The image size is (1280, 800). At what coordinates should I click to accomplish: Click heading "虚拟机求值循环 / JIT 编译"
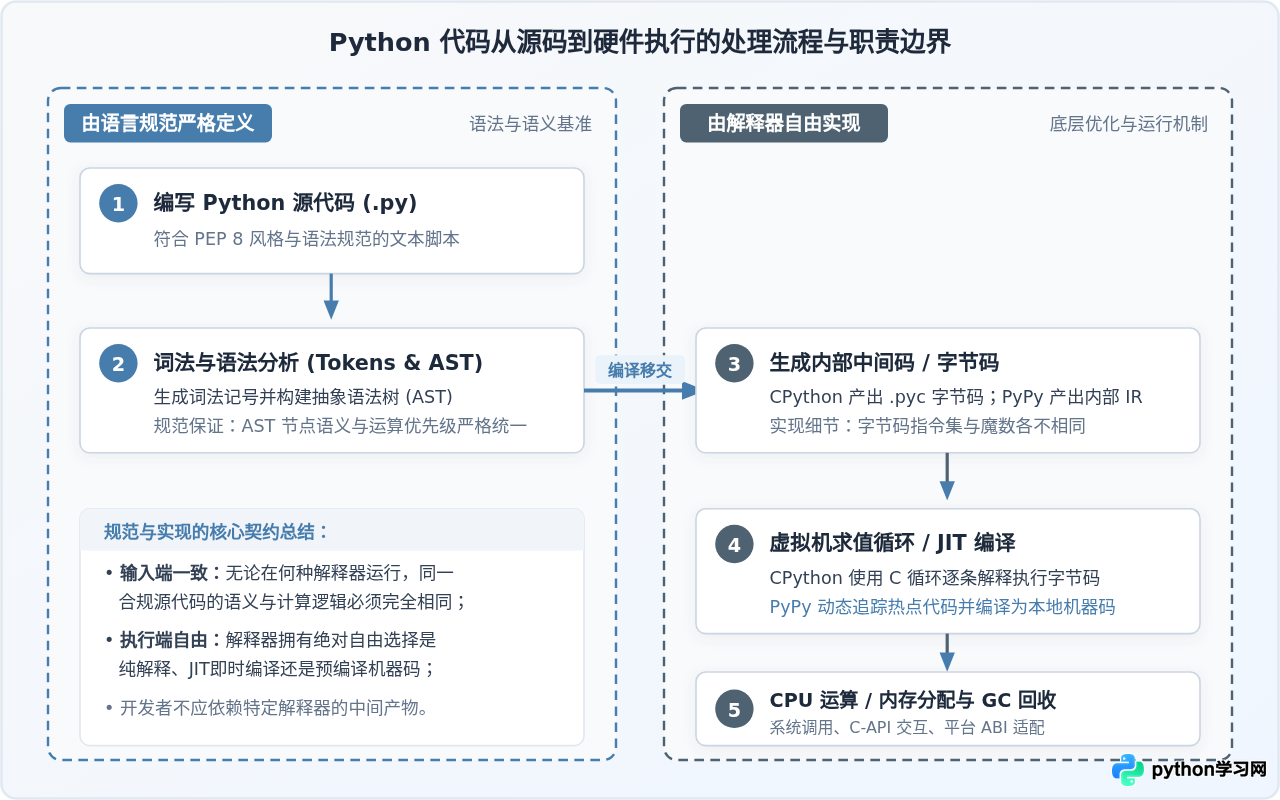tap(892, 543)
